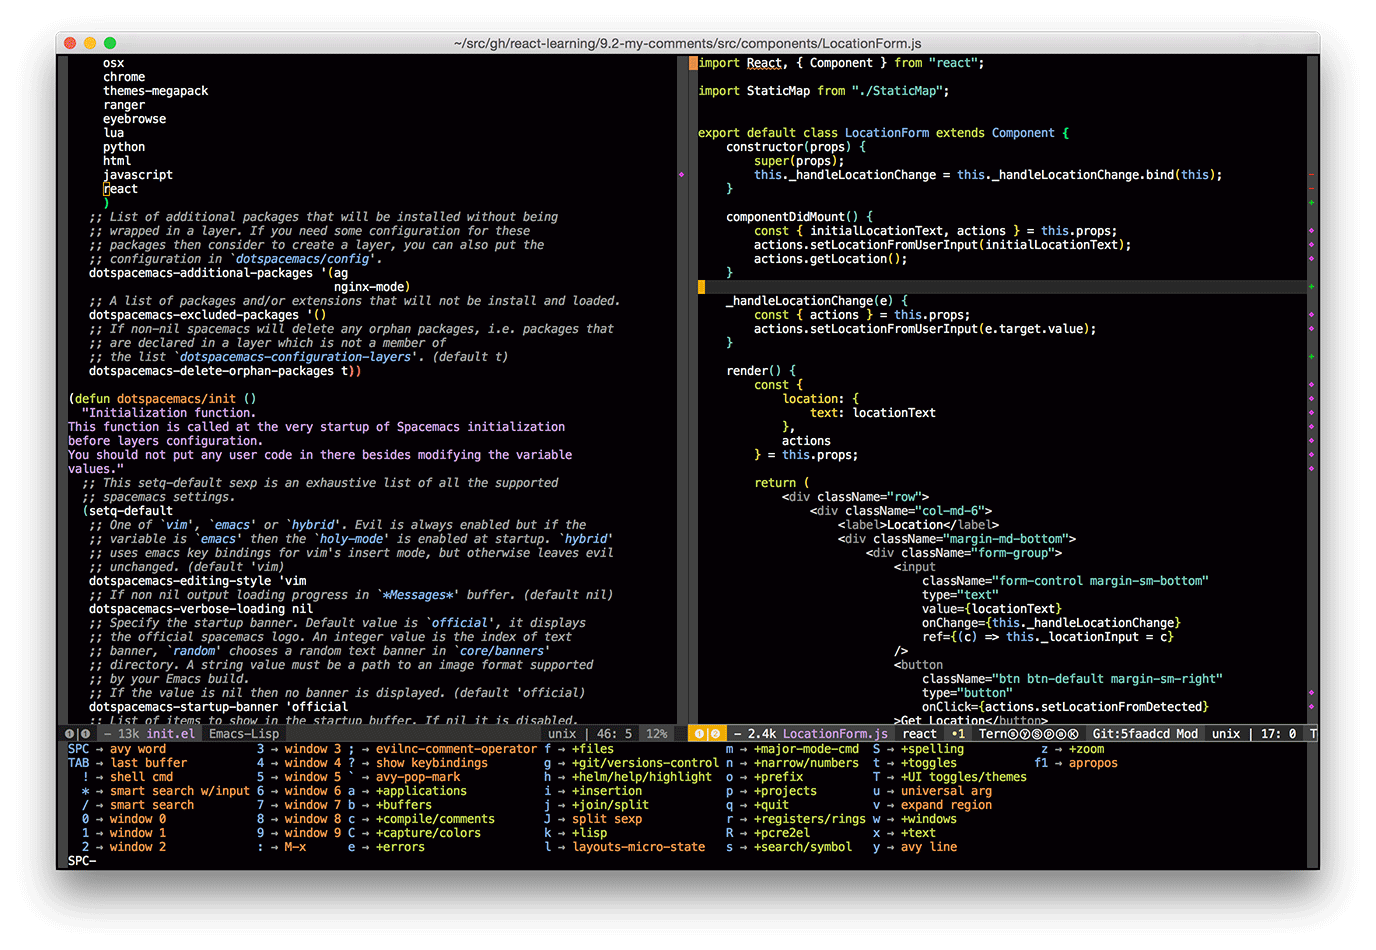Image resolution: width=1376 pixels, height=950 pixels.
Task: Click the ⓐ auto-complete lighter in mode line
Action: click(1061, 734)
